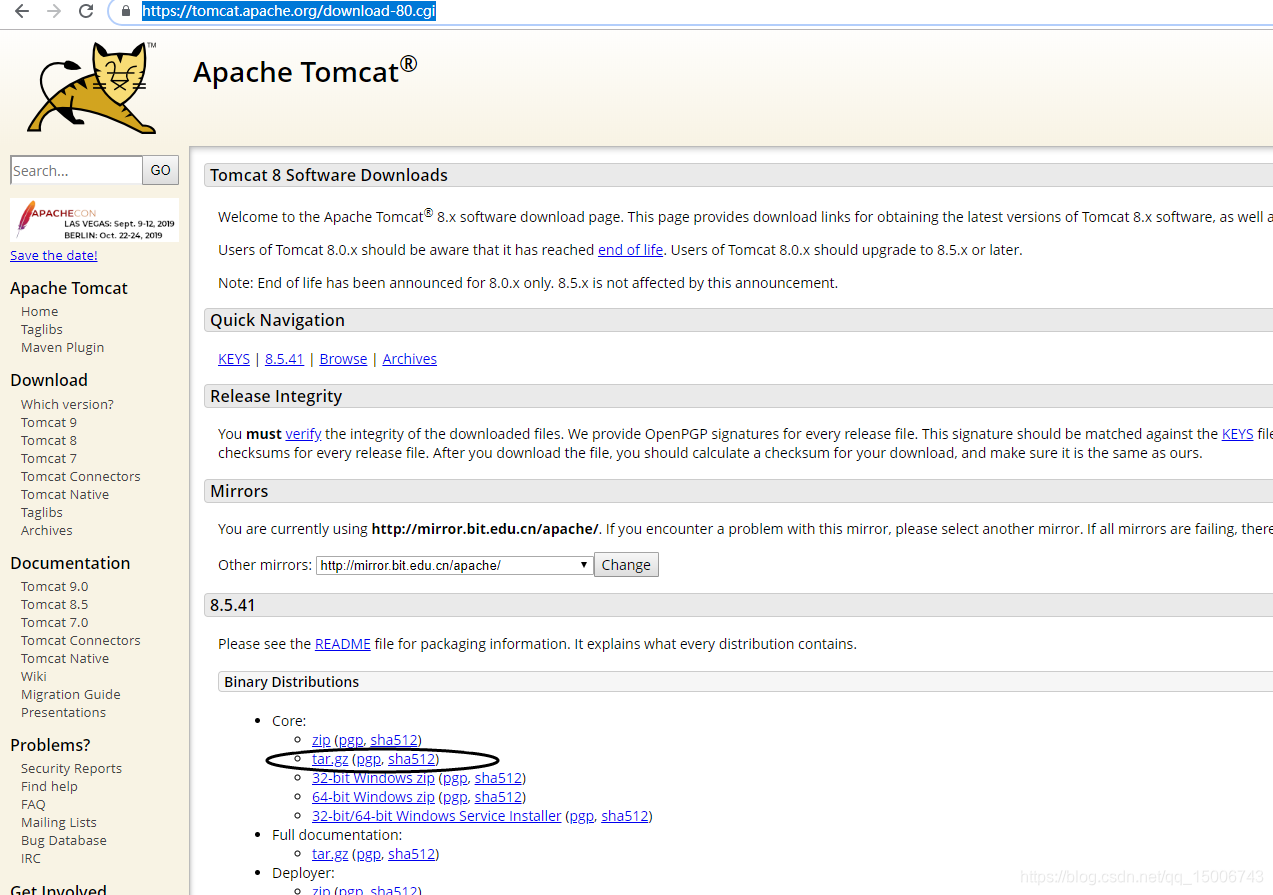Image resolution: width=1273 pixels, height=895 pixels.
Task: Download 64-bit Windows zip
Action: click(x=373, y=797)
